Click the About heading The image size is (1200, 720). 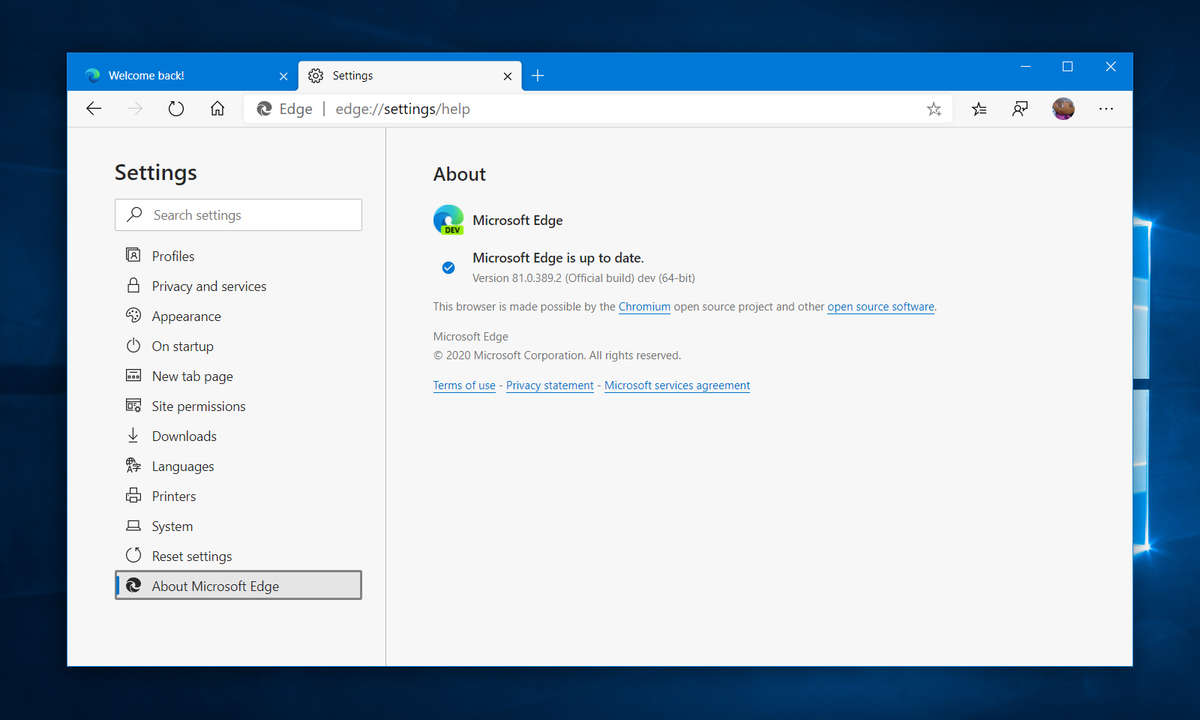(x=459, y=174)
